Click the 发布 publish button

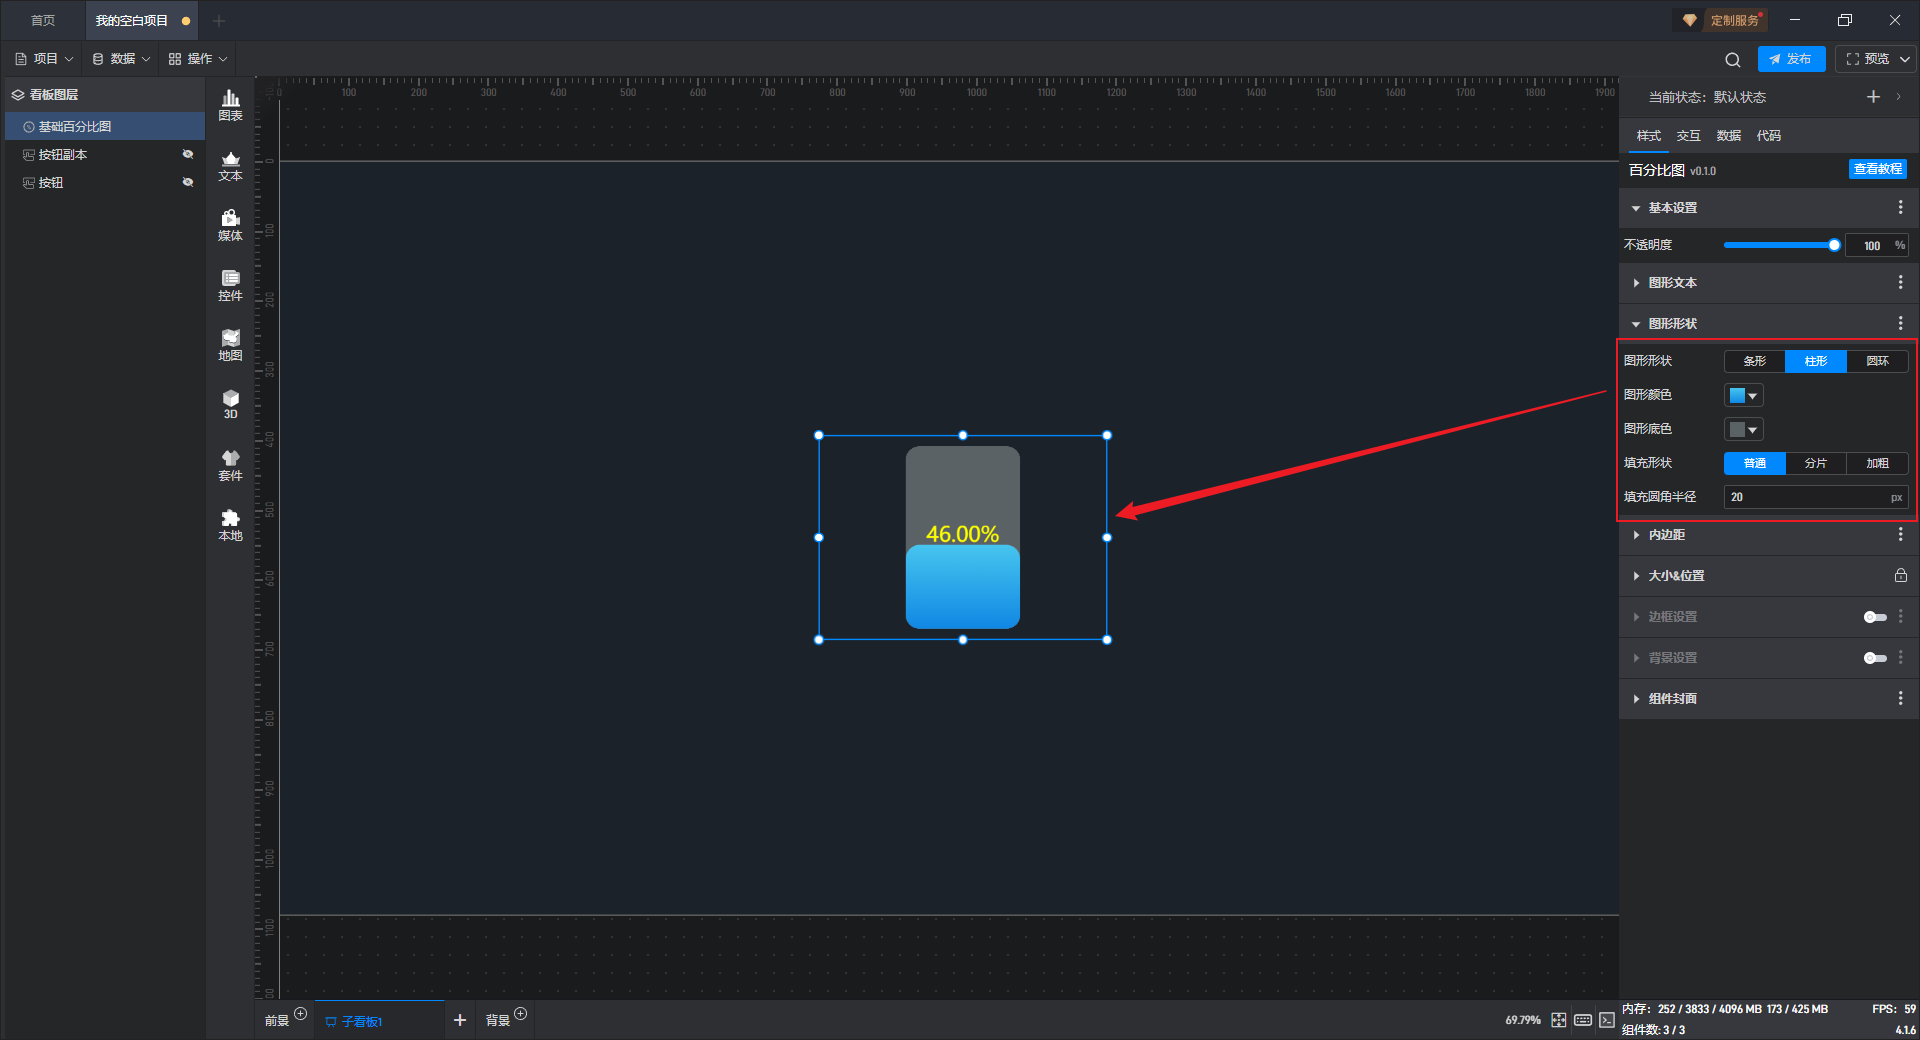[1791, 59]
